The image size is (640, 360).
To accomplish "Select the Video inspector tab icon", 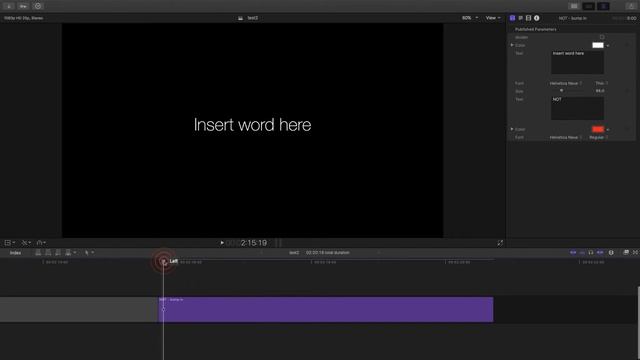I will point(529,18).
